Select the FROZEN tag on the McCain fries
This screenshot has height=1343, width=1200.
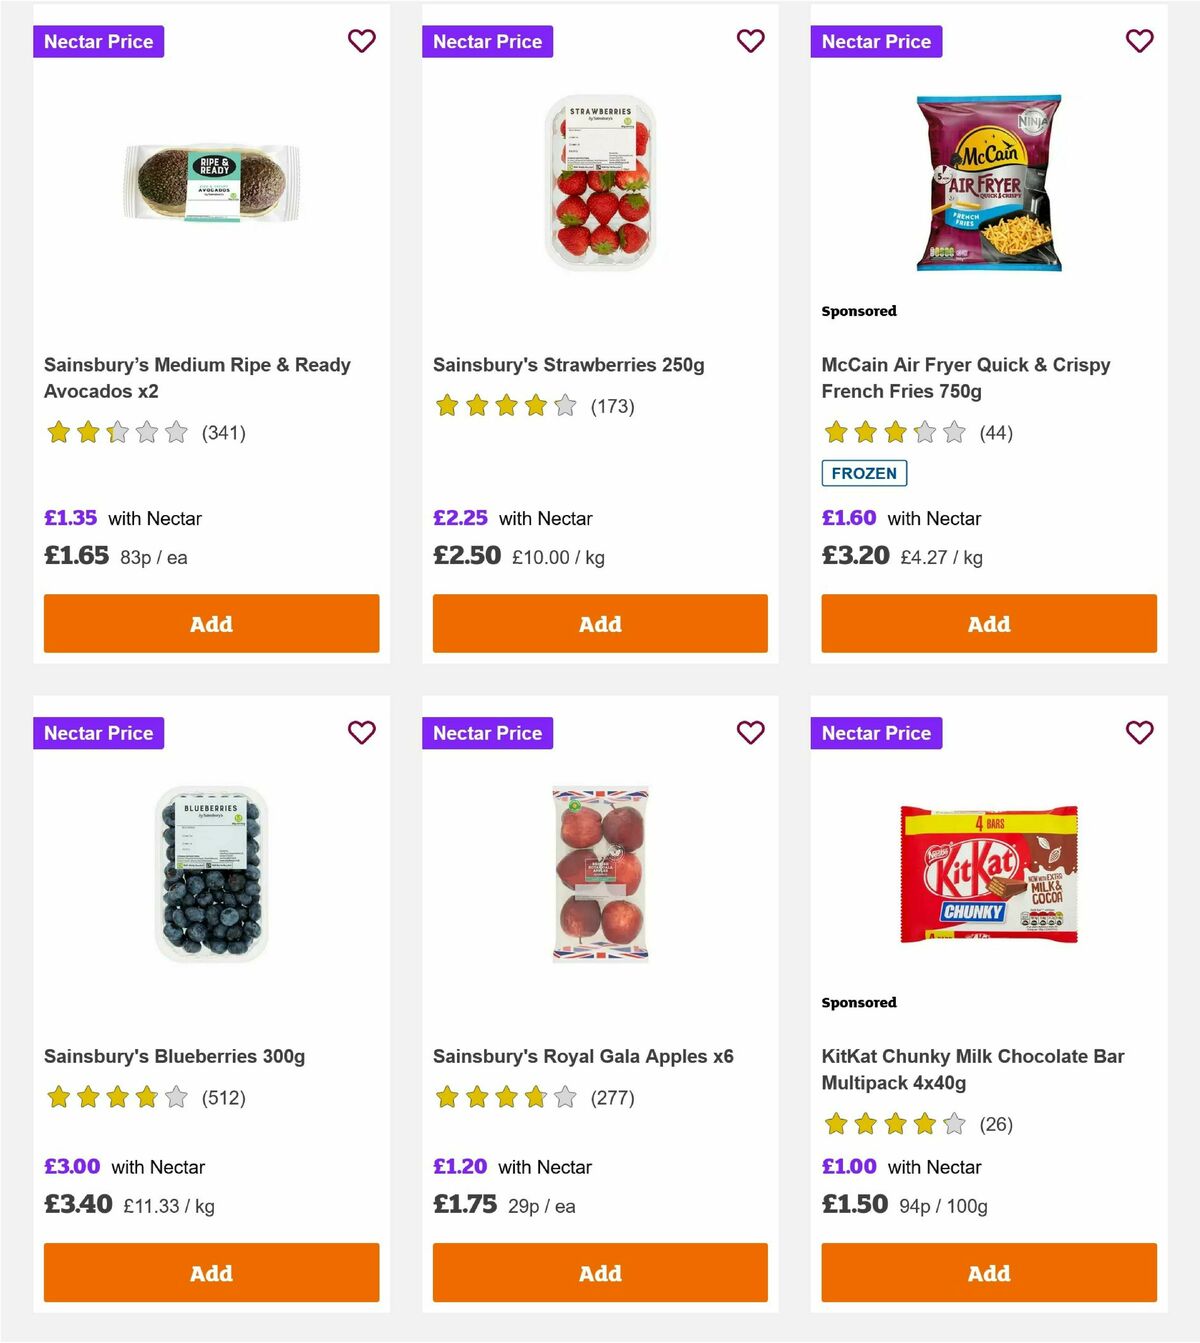click(x=863, y=473)
